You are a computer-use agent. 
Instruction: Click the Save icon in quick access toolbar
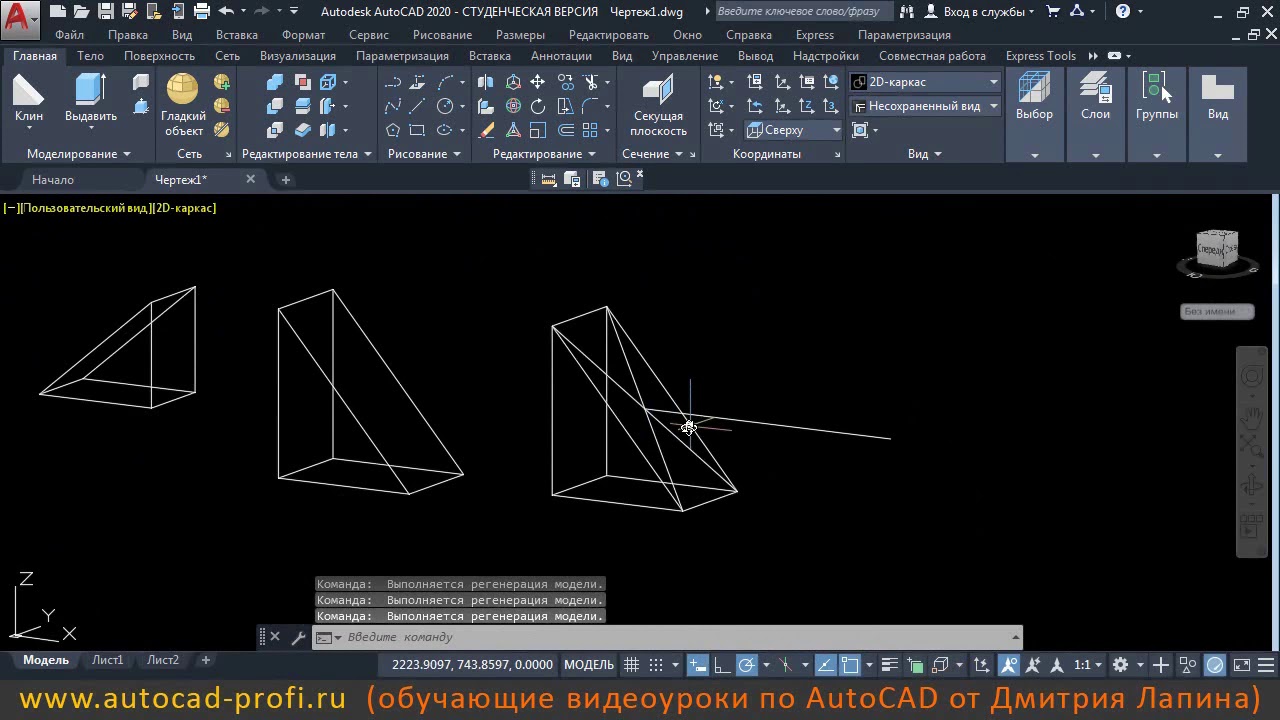[105, 12]
